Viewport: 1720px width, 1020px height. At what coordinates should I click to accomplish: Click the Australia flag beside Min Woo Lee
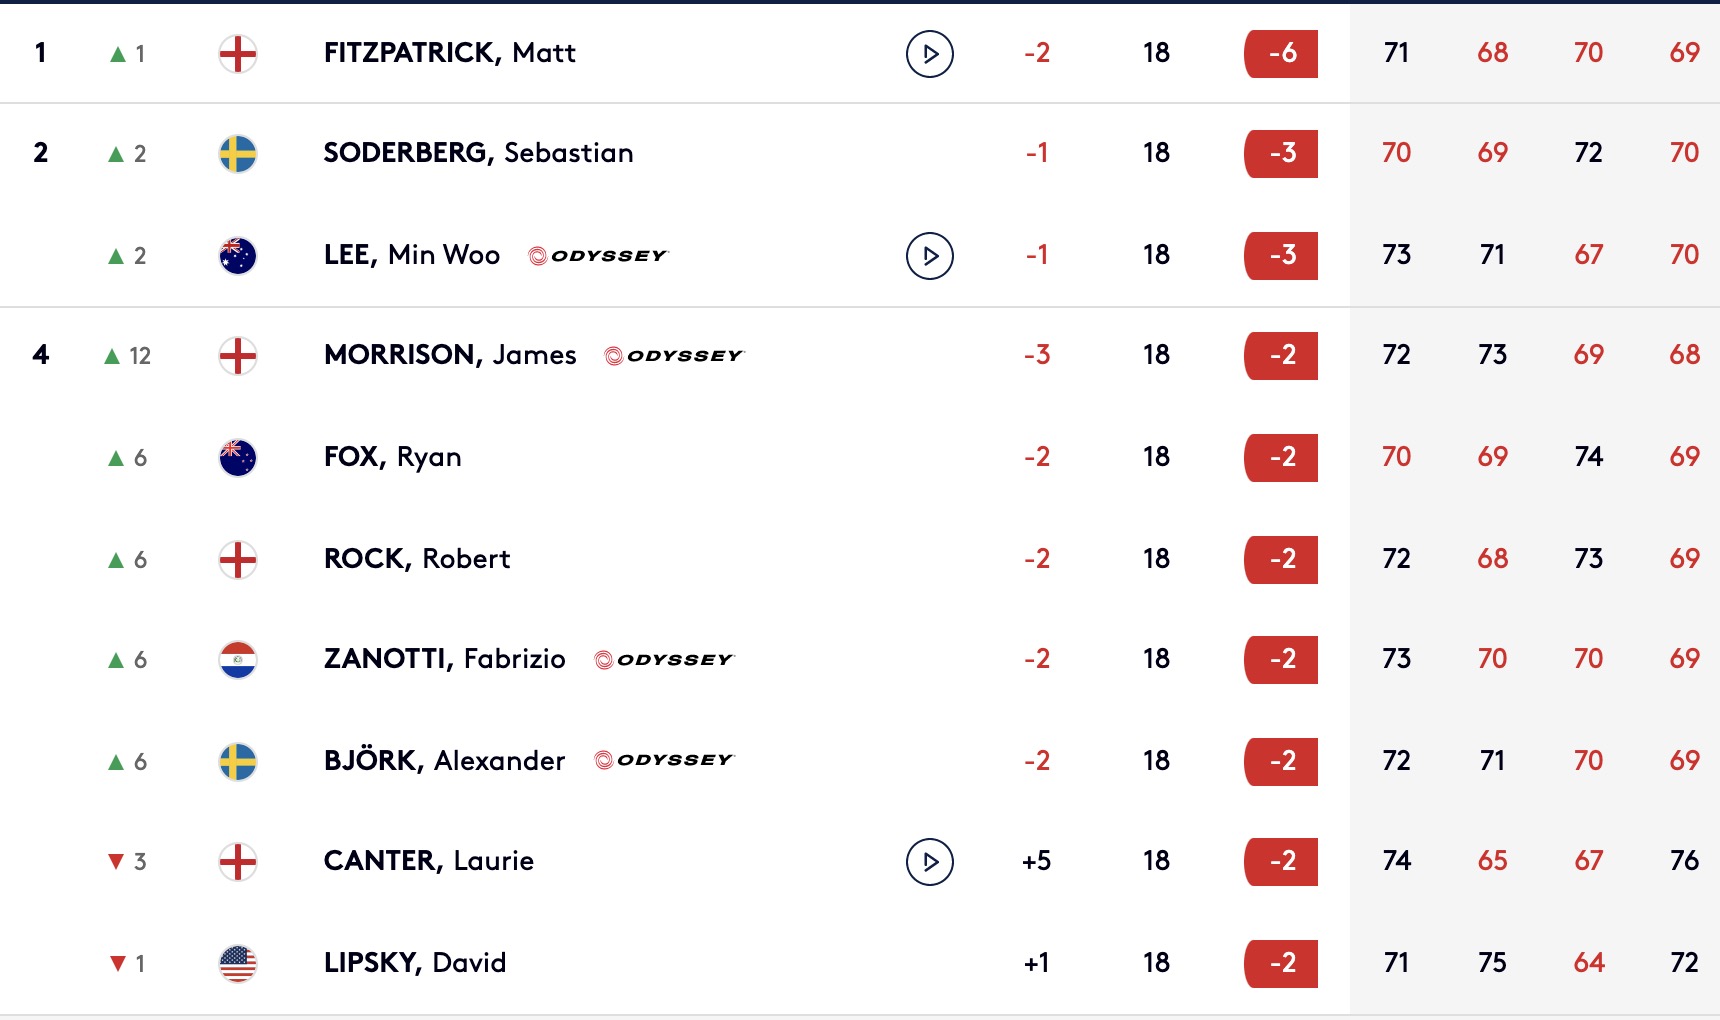pyautogui.click(x=238, y=256)
